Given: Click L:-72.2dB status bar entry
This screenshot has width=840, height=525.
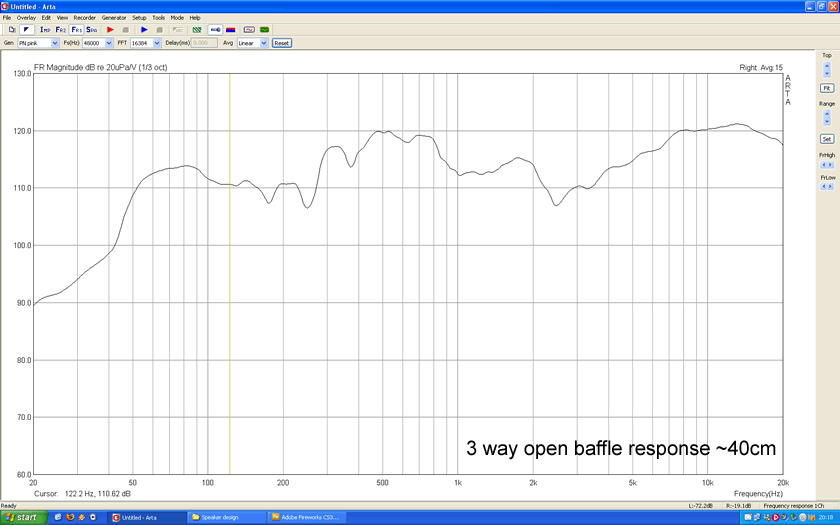Looking at the screenshot, I should click(x=701, y=506).
